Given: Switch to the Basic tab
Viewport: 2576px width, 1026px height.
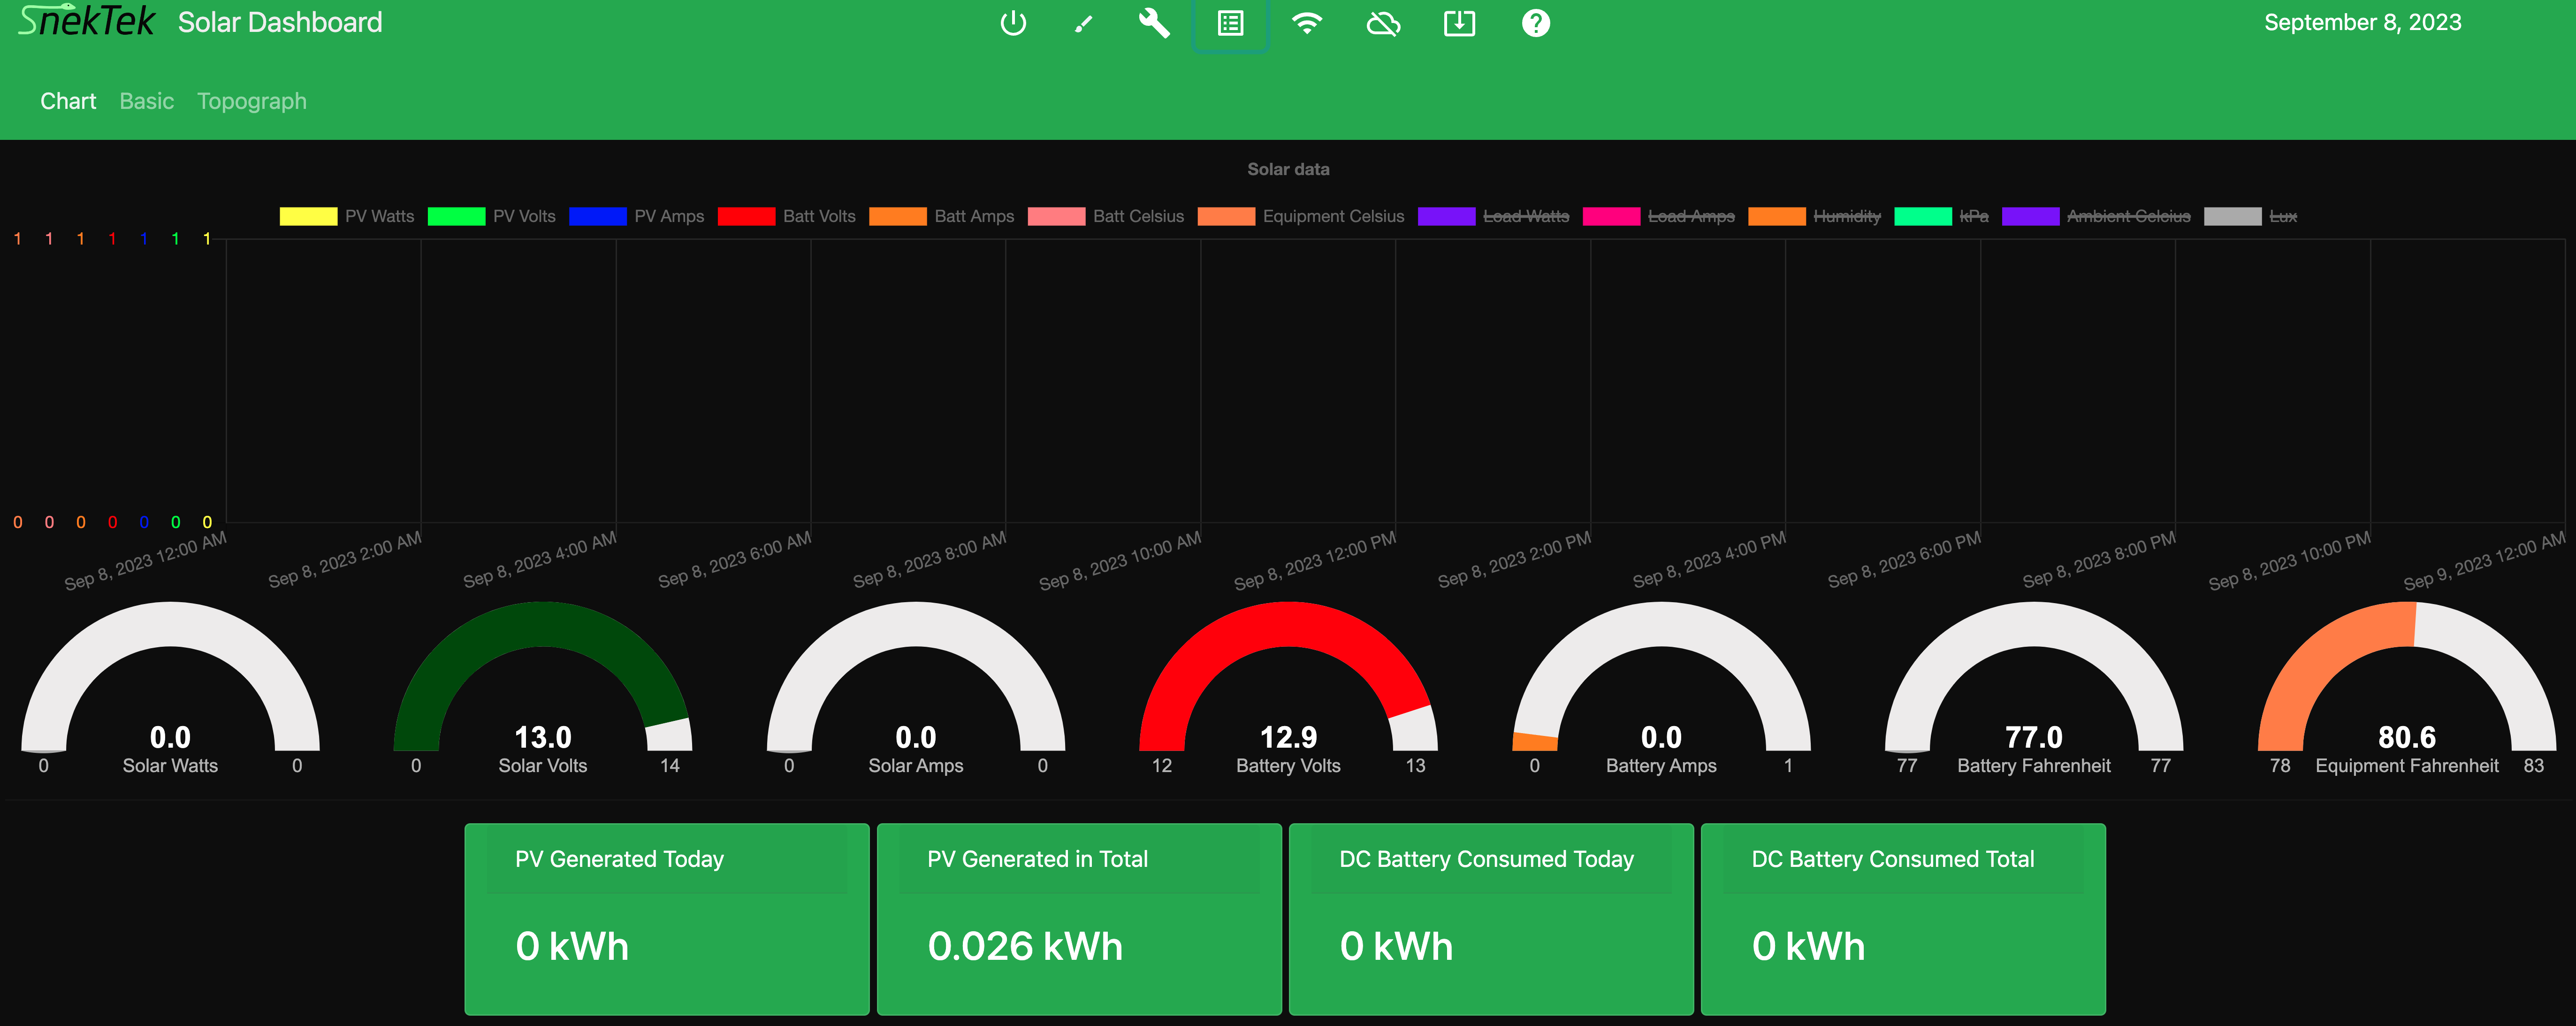Looking at the screenshot, I should point(146,101).
